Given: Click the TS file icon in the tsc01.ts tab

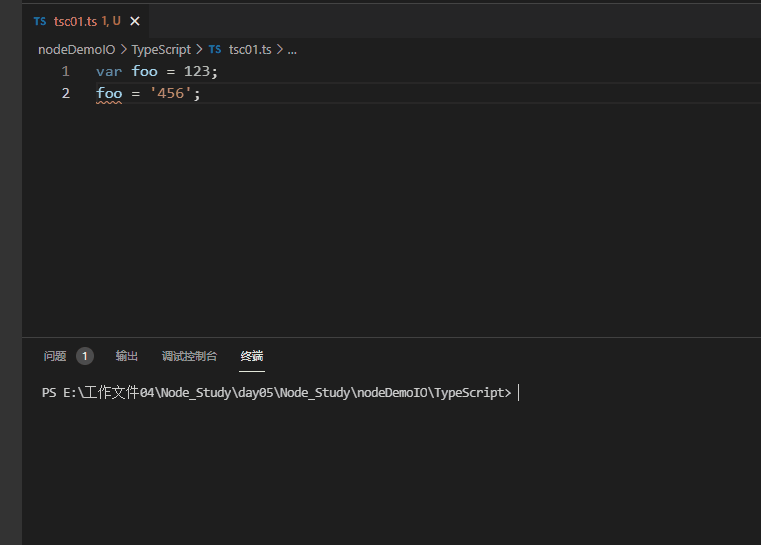Looking at the screenshot, I should 39,21.
